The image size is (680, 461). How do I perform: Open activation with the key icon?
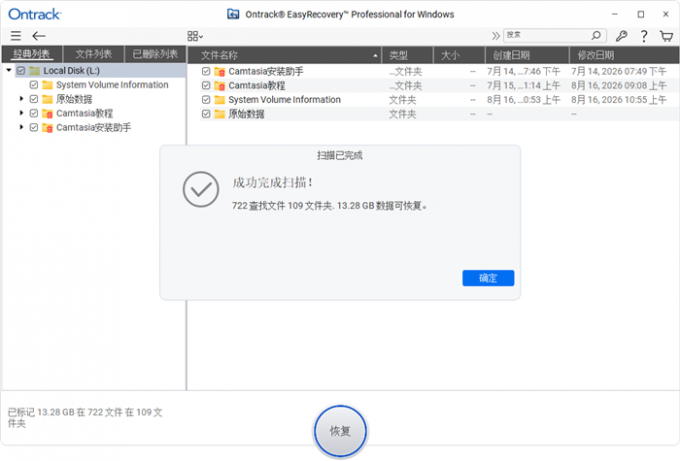coord(621,36)
